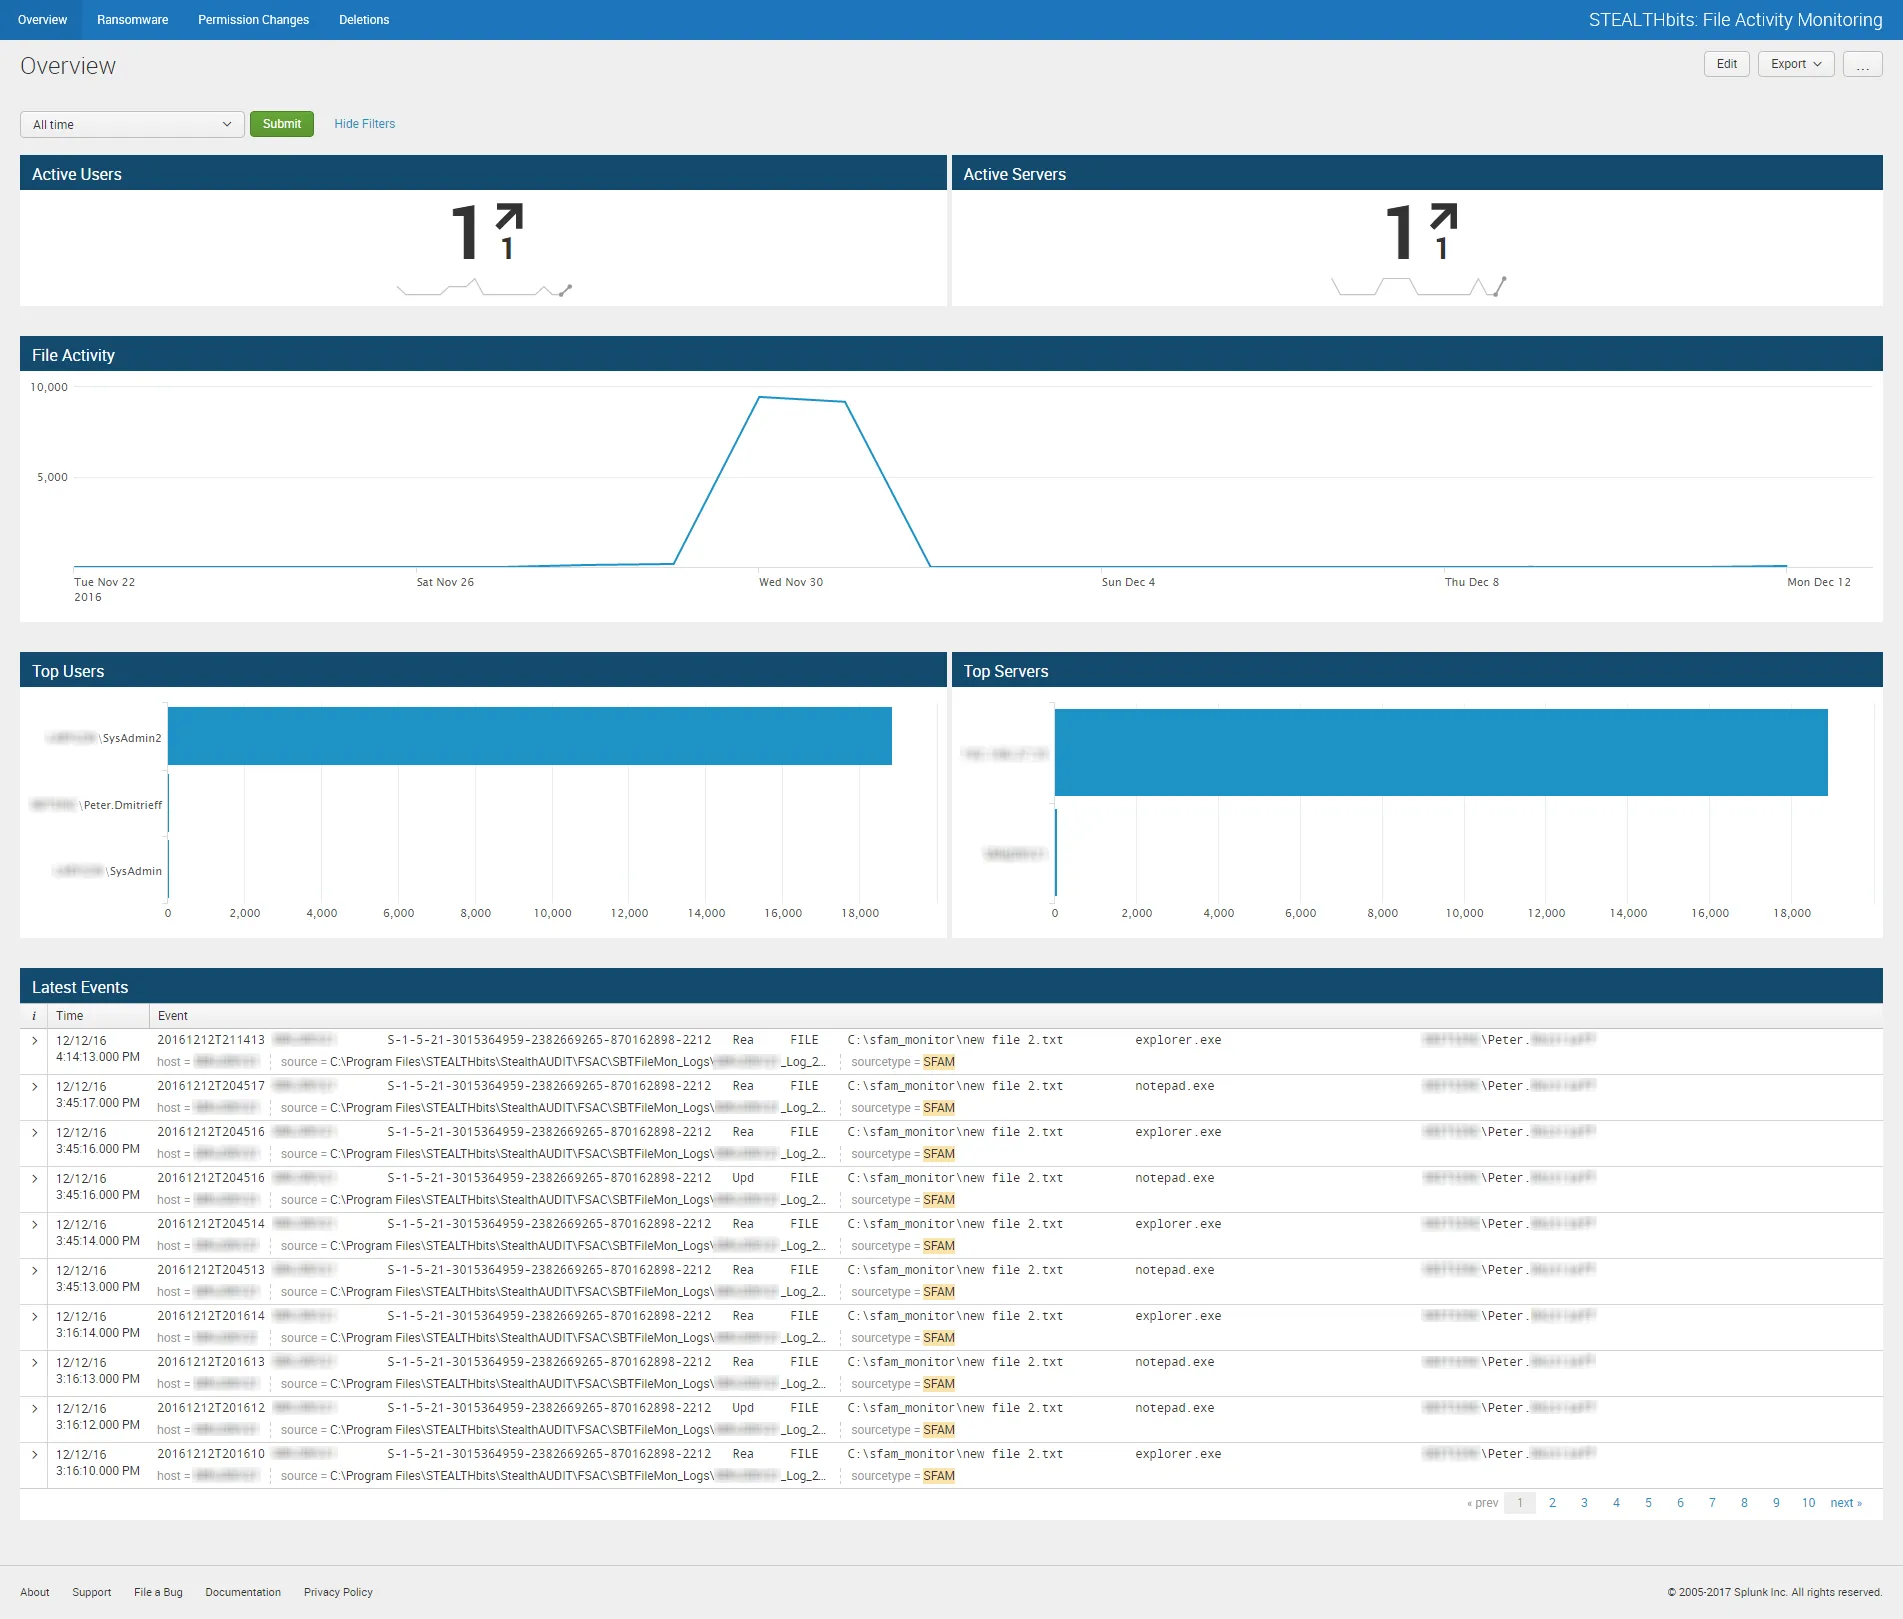Go to events page 7
Viewport: 1903px width, 1619px height.
click(1712, 1503)
